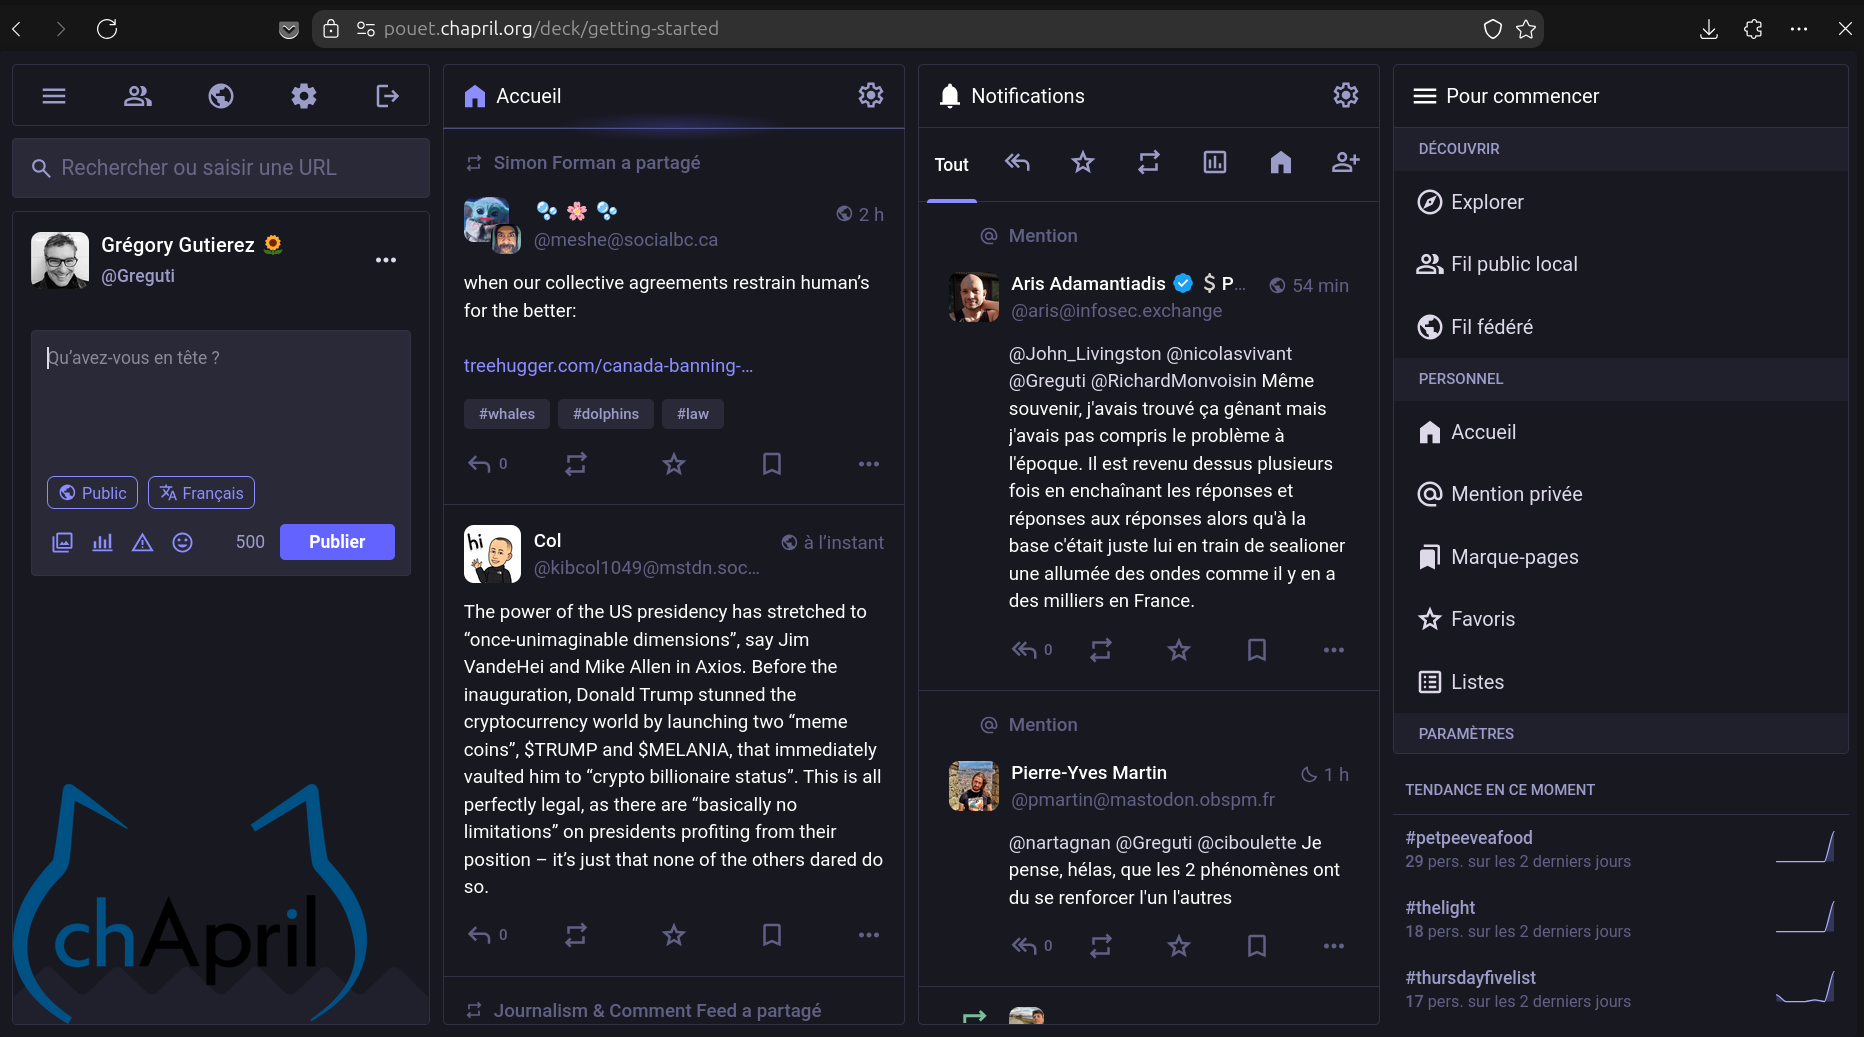Change post language from Français

(x=202, y=493)
